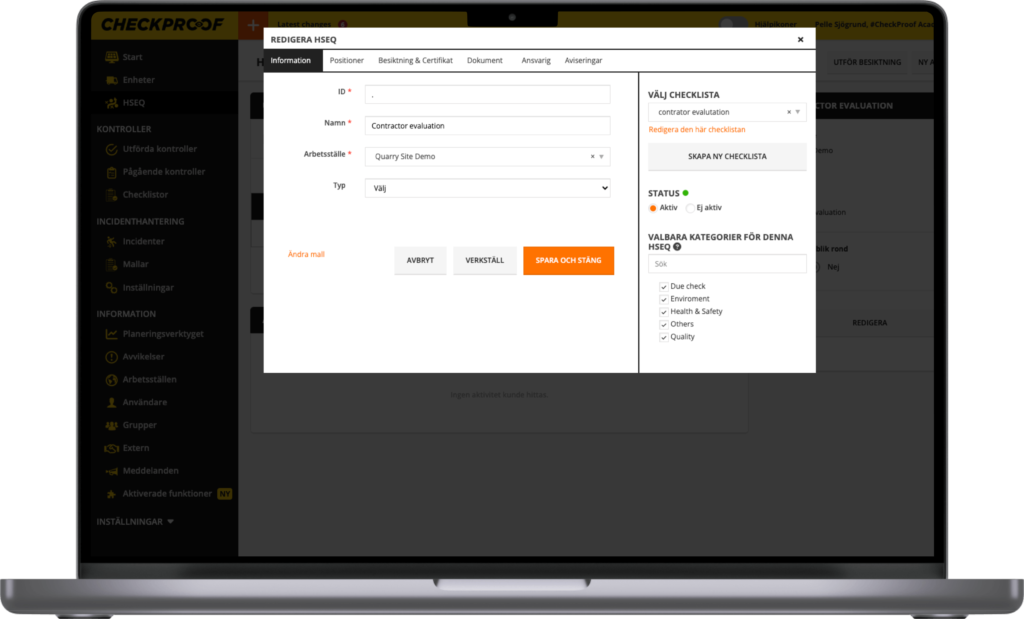
Task: Click the help icon beside Valbara kategorier
Action: 677,247
